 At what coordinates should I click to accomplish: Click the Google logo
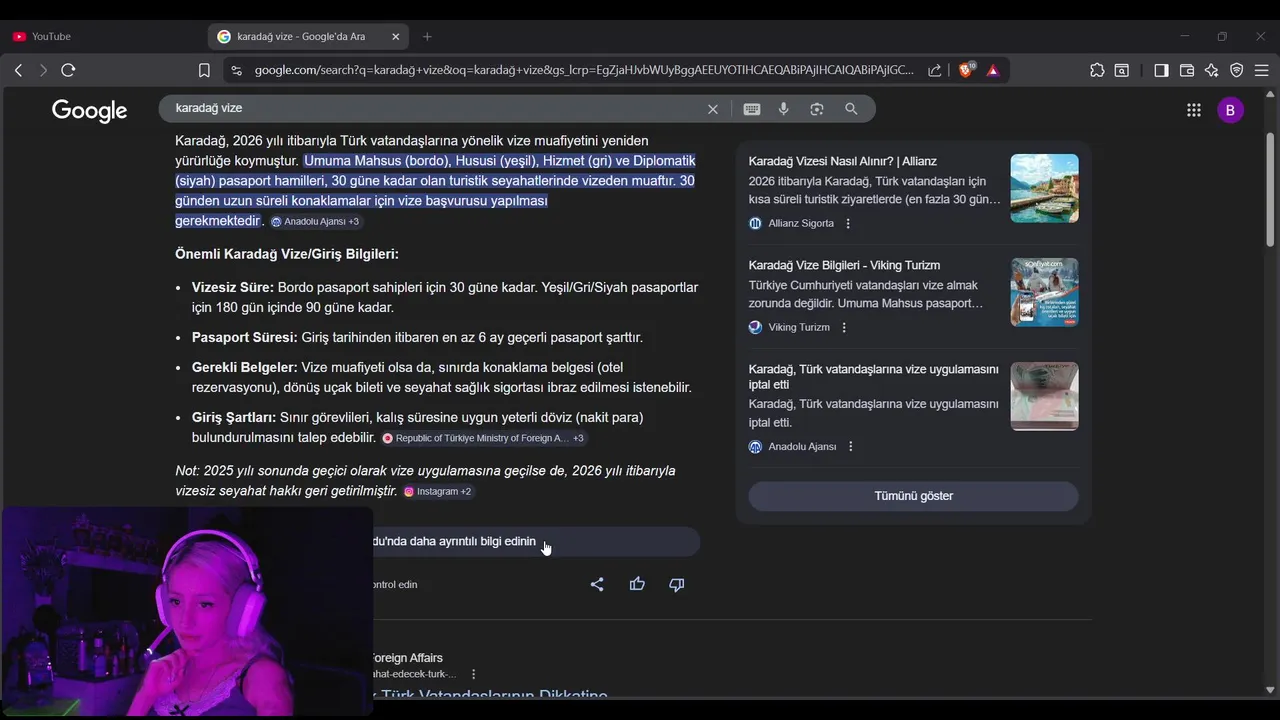90,111
